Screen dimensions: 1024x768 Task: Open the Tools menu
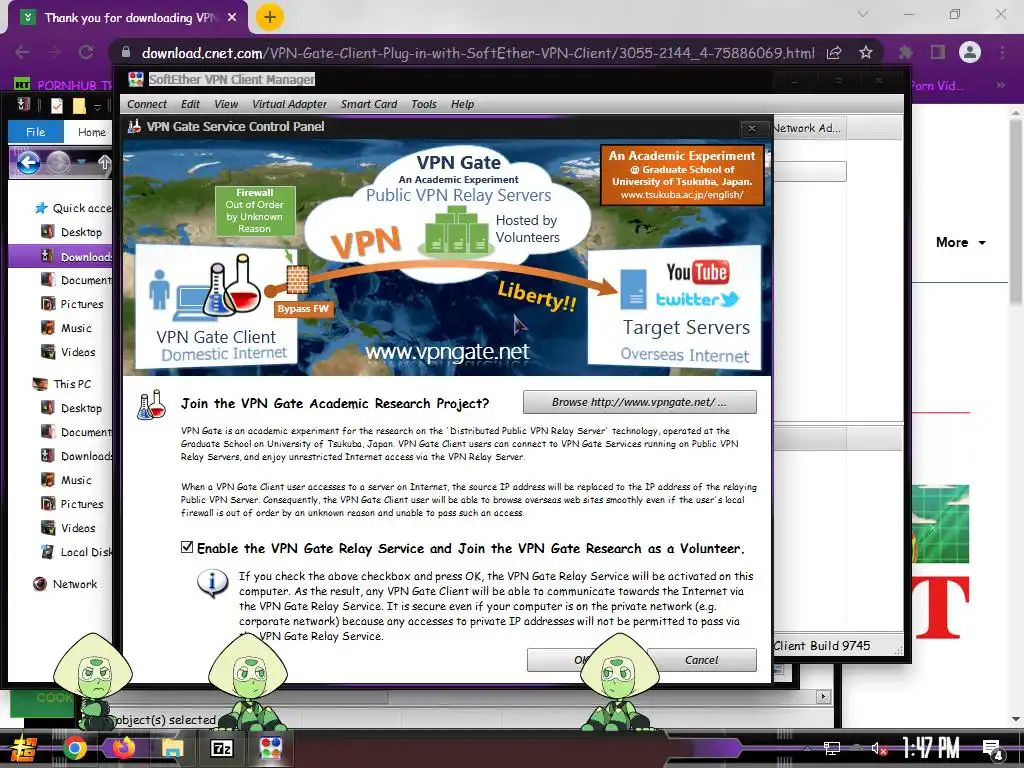[x=424, y=104]
